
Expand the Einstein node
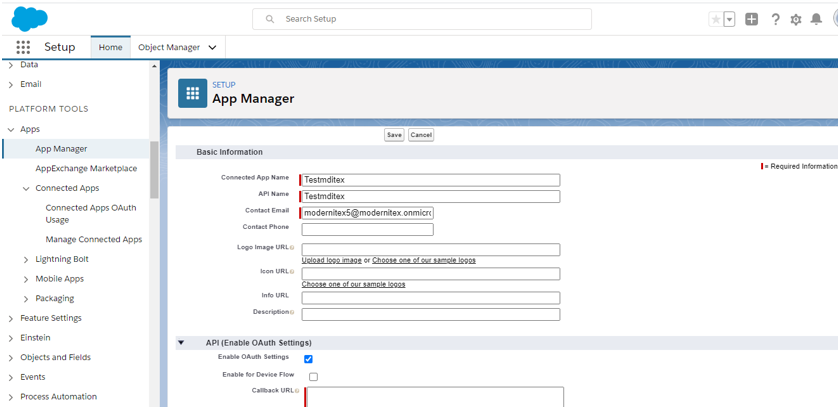(11, 338)
